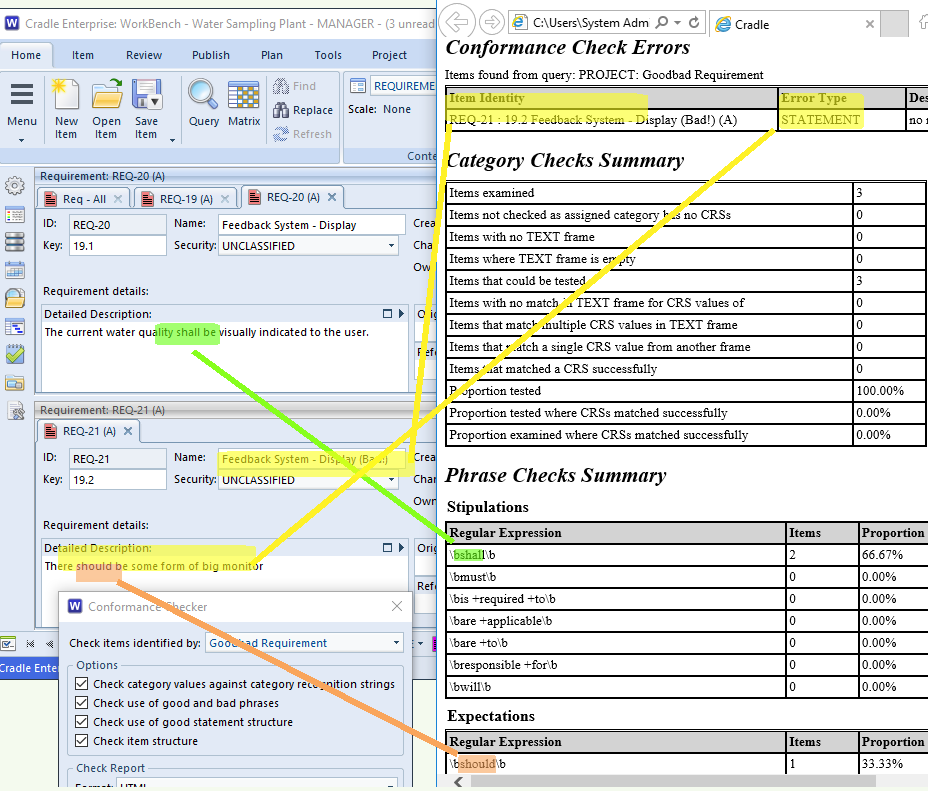Click the Replace binoculars button
Viewport: 928px width, 791px height.
point(303,110)
